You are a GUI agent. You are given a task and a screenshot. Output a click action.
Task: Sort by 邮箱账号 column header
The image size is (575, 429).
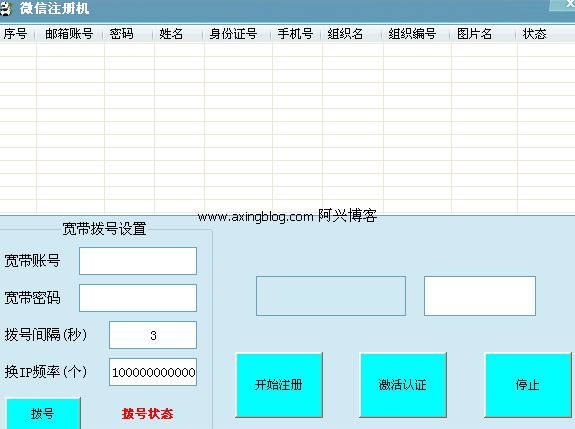[x=70, y=34]
